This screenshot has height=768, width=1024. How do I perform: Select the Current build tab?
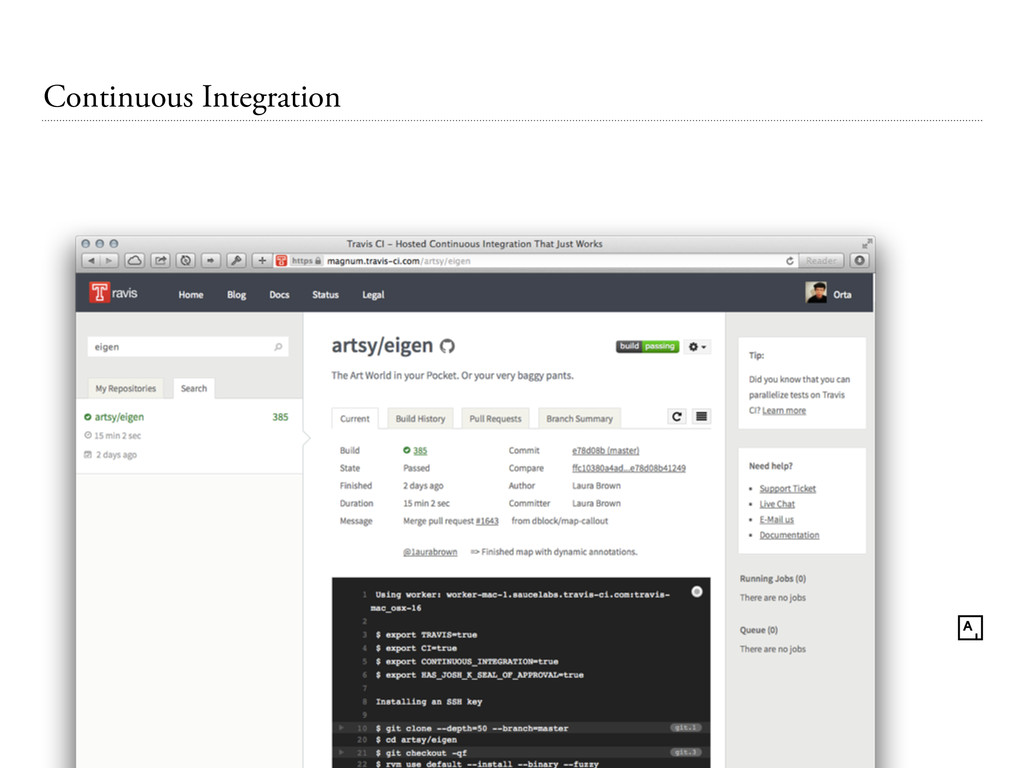(355, 419)
